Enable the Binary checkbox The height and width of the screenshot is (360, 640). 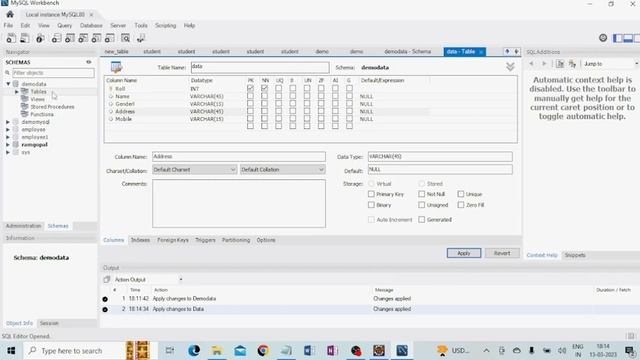[371, 205]
